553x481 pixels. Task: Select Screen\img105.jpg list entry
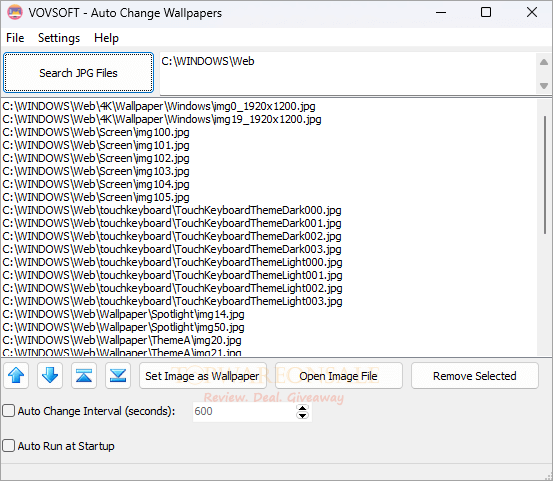(96, 197)
